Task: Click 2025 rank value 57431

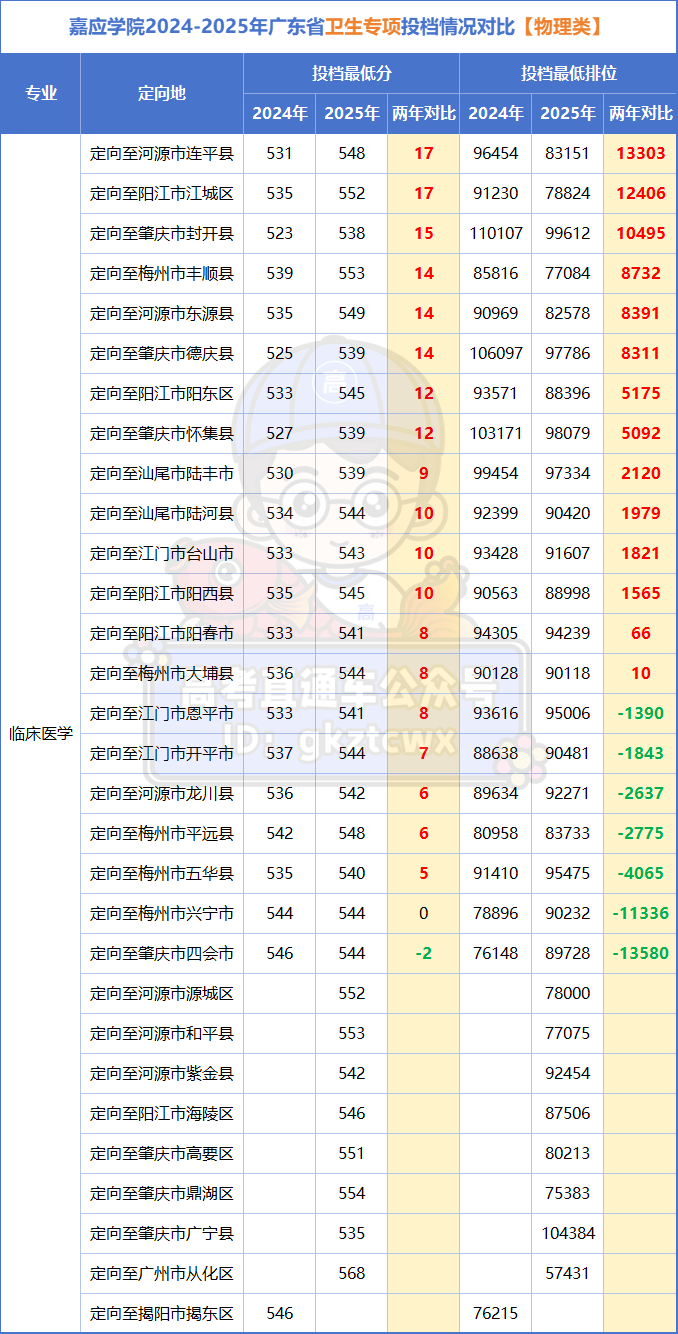Action: [x=568, y=1274]
